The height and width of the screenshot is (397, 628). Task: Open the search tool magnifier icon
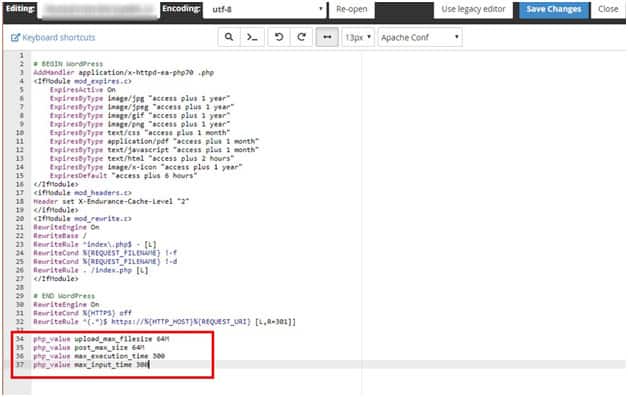[229, 37]
